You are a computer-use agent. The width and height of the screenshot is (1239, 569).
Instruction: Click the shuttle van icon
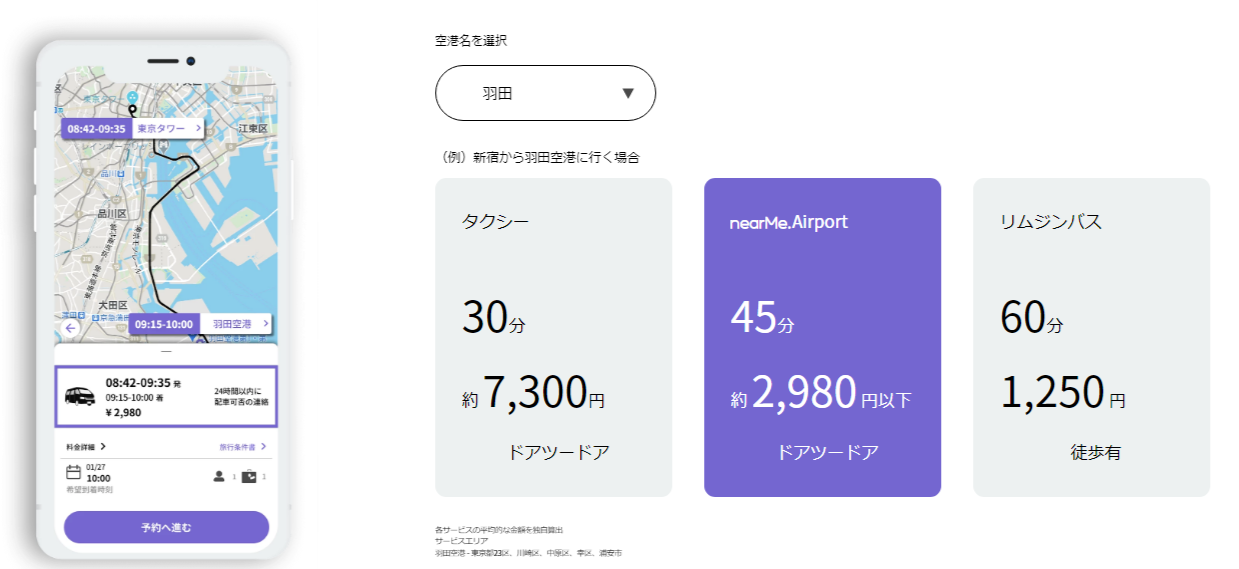click(x=81, y=396)
